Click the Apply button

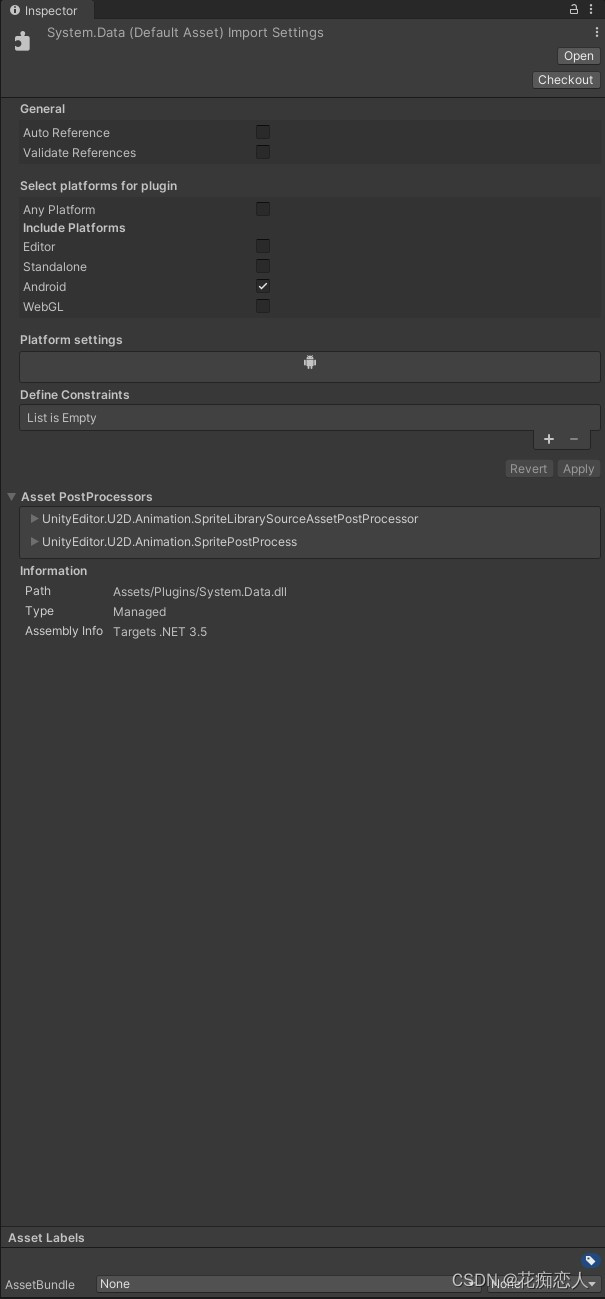(579, 468)
